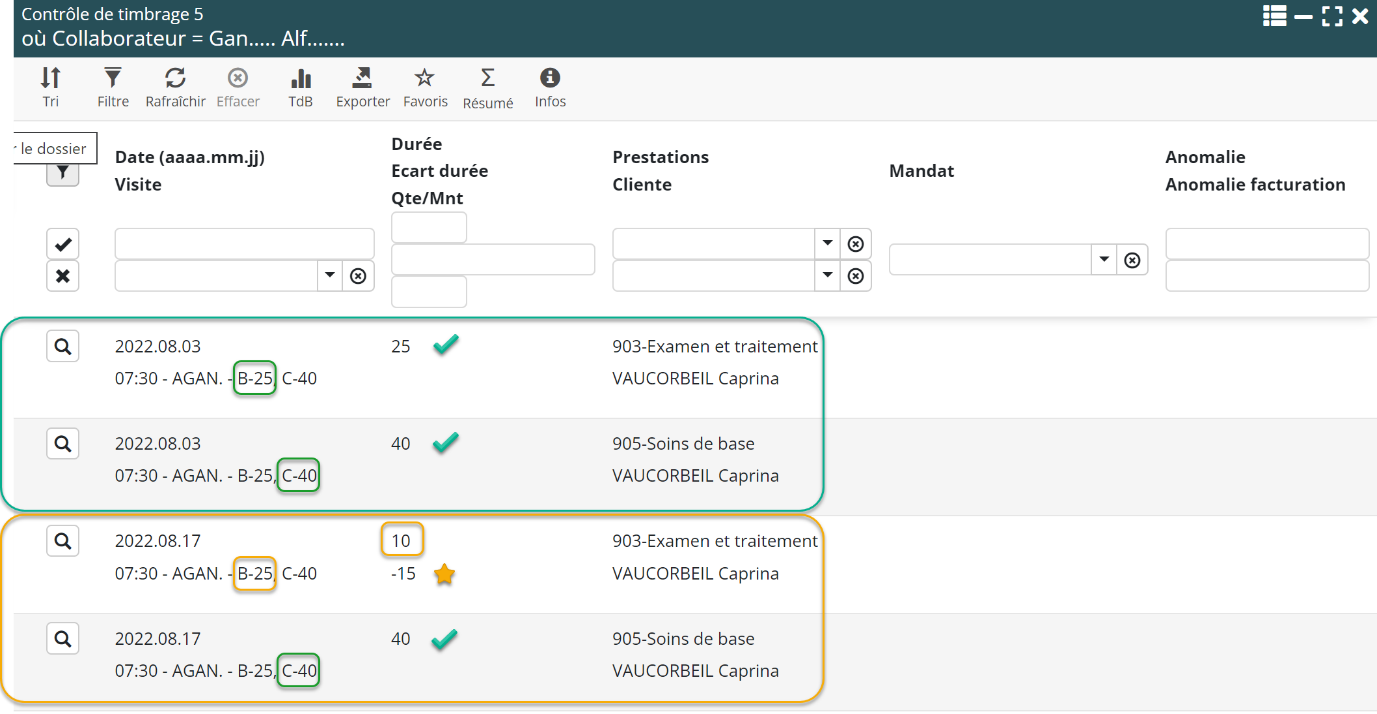1377x714 pixels.
Task: Open the TdB chart dashboard
Action: click(x=300, y=87)
